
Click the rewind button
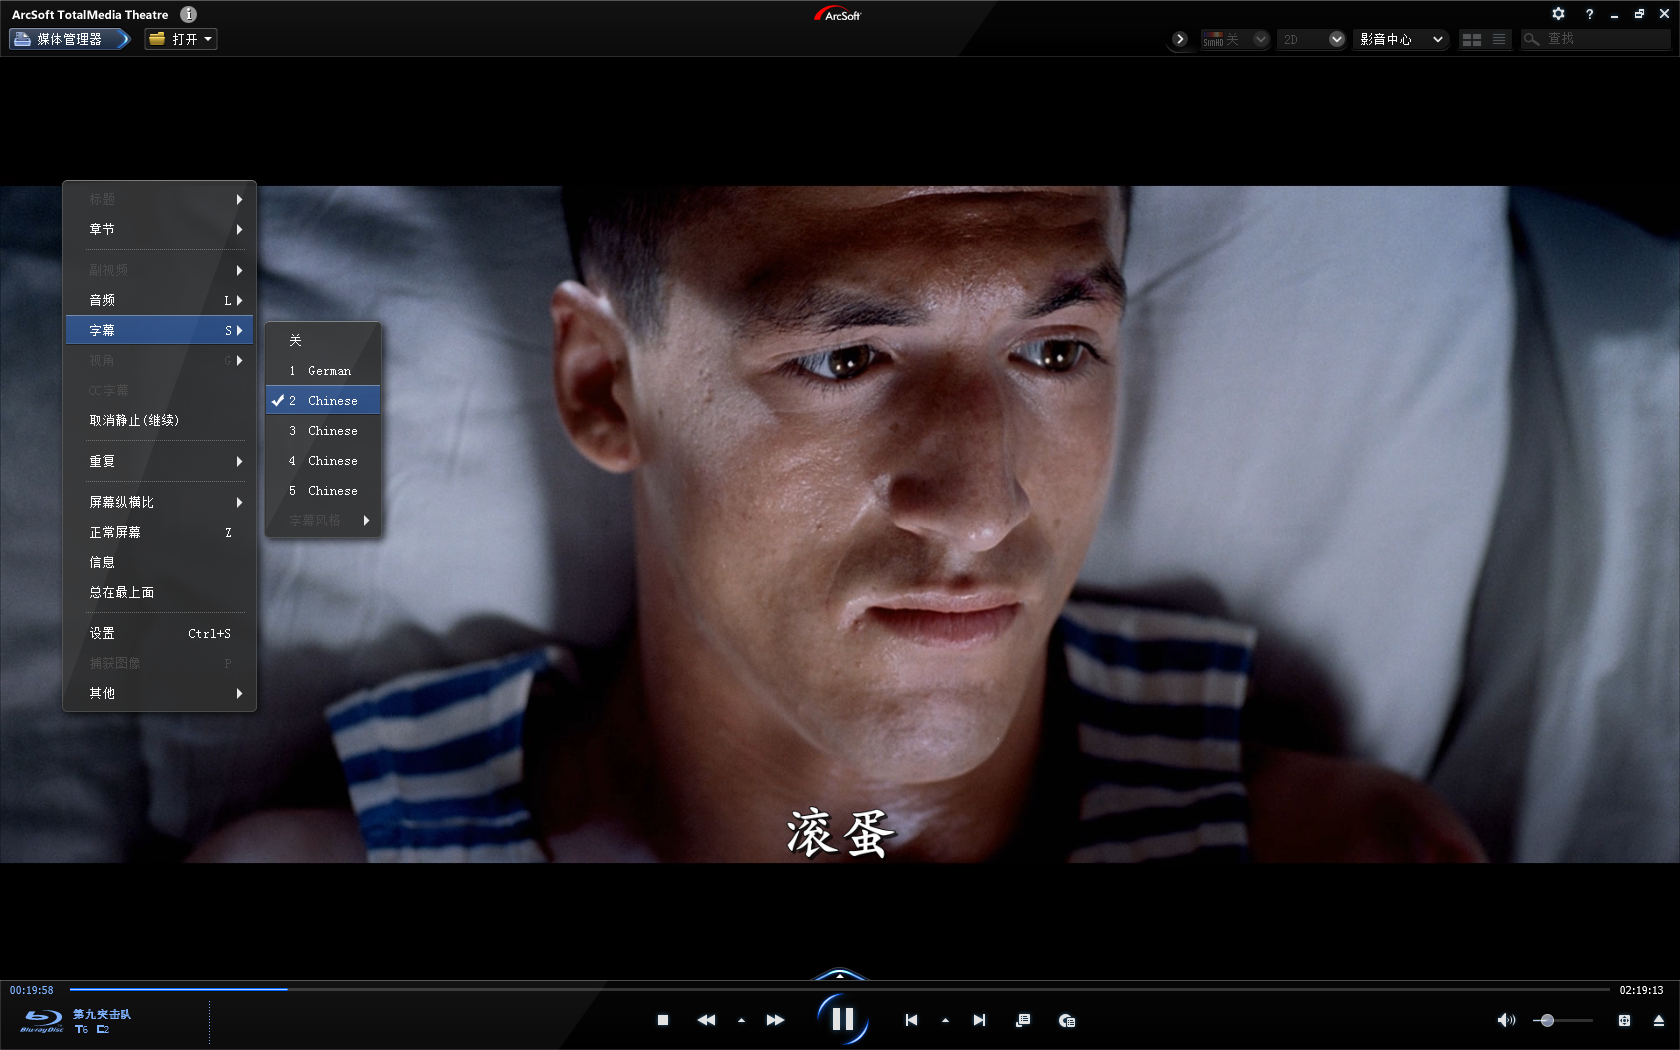(706, 1020)
